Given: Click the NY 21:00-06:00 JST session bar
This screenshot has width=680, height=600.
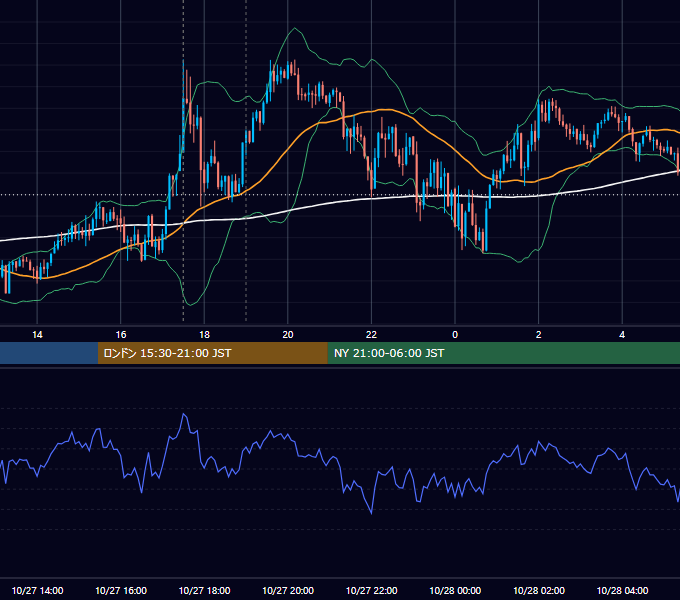Looking at the screenshot, I should pos(503,353).
